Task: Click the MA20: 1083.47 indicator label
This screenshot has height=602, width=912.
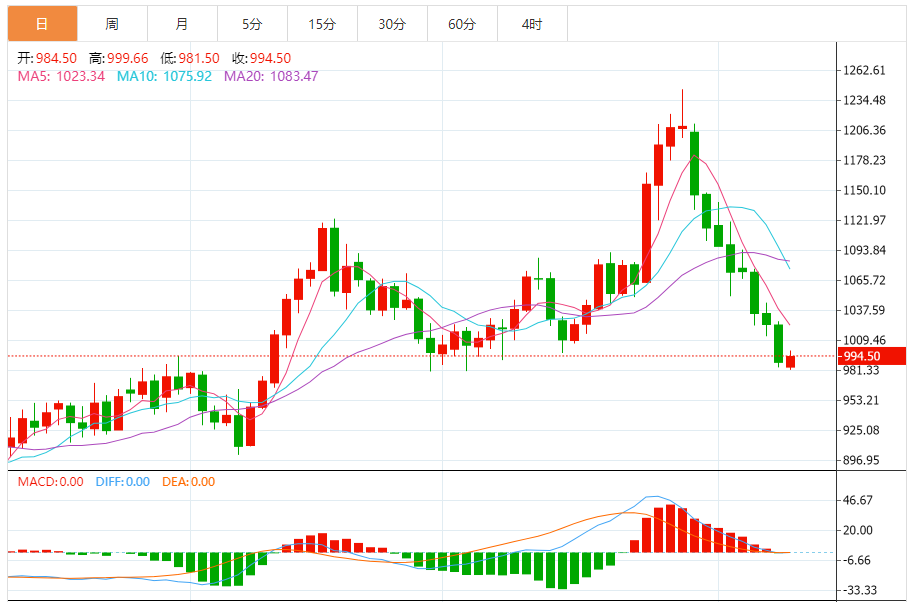Action: [x=271, y=76]
